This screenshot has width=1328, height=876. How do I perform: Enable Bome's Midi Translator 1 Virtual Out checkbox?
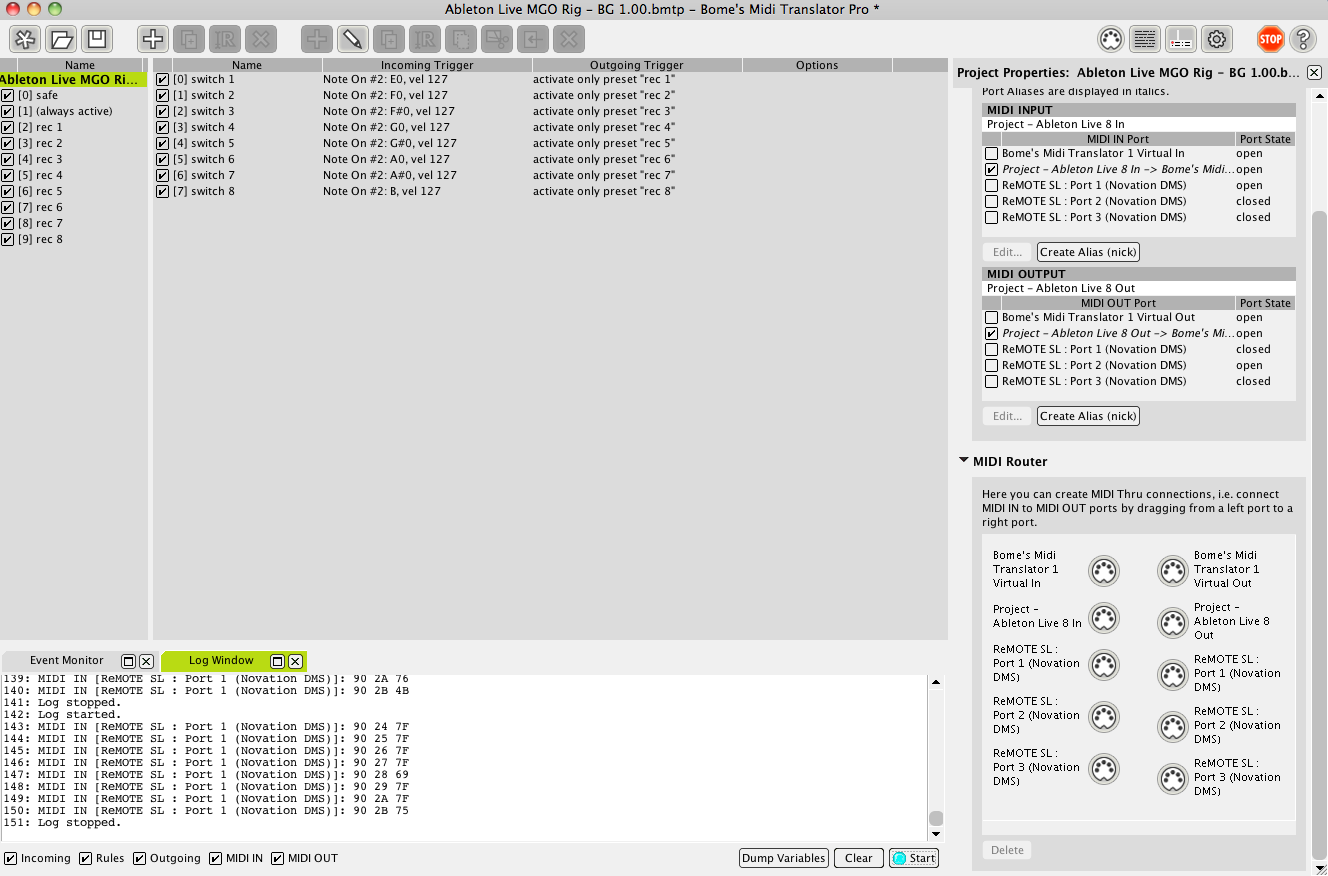coord(992,317)
